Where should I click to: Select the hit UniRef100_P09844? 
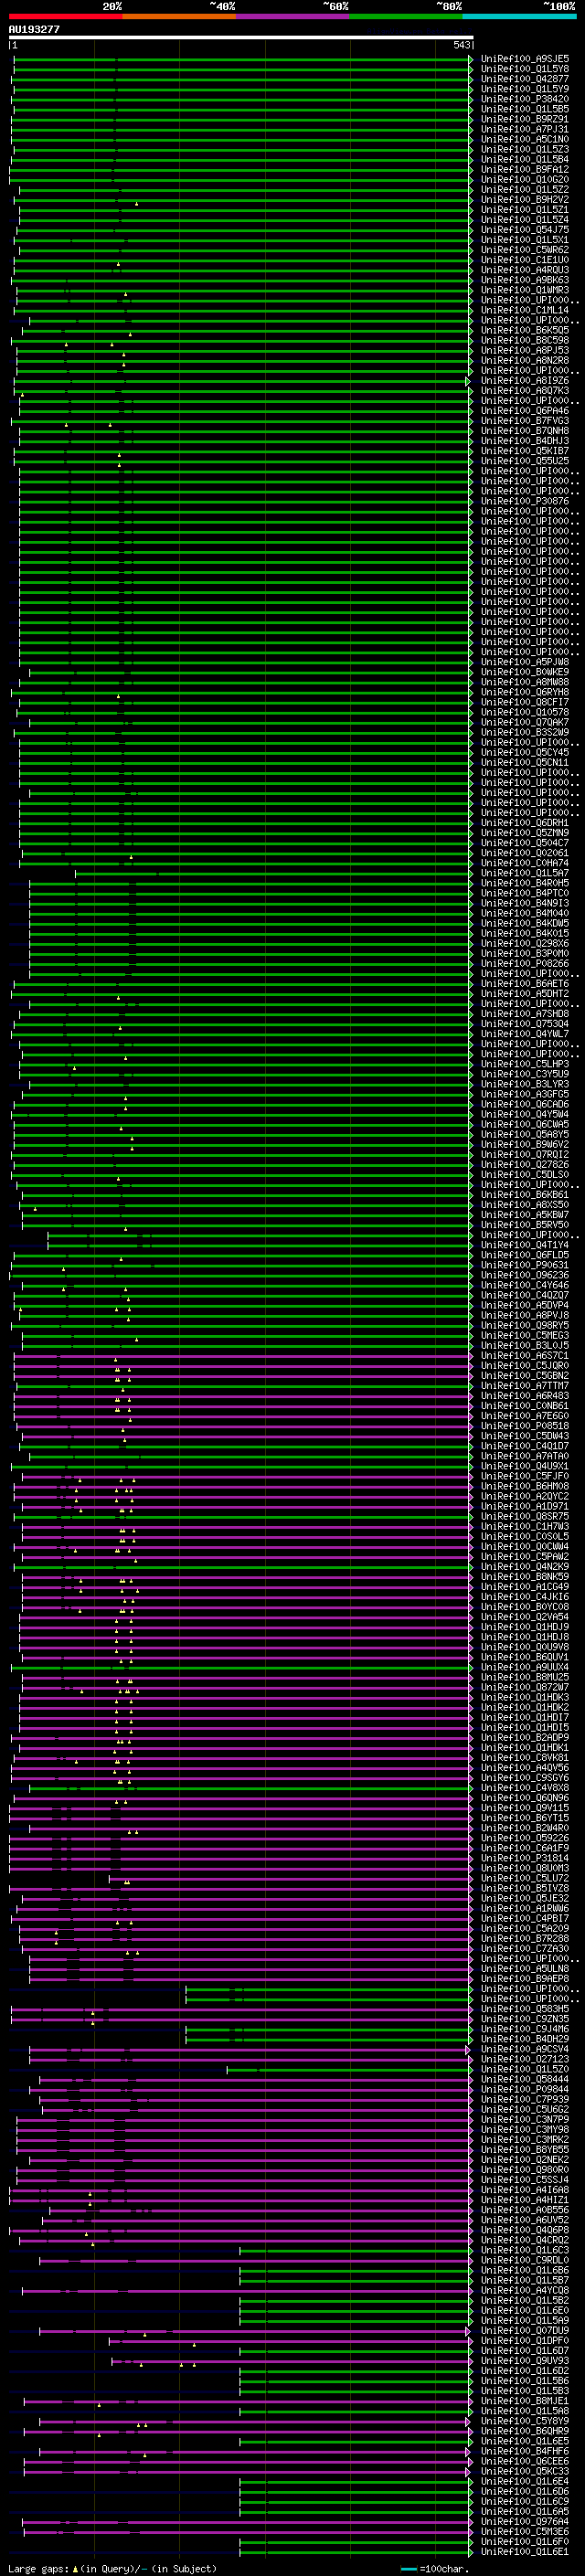coord(525,2089)
